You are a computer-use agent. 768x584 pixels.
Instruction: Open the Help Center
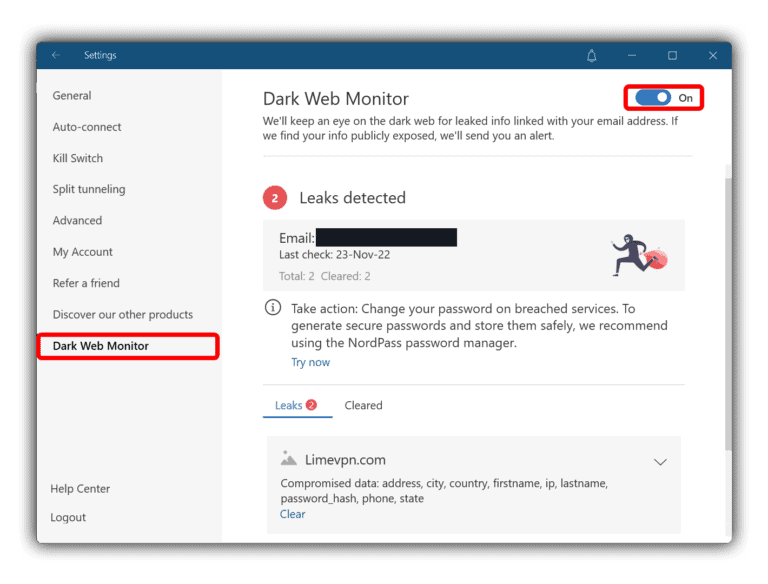tap(80, 488)
